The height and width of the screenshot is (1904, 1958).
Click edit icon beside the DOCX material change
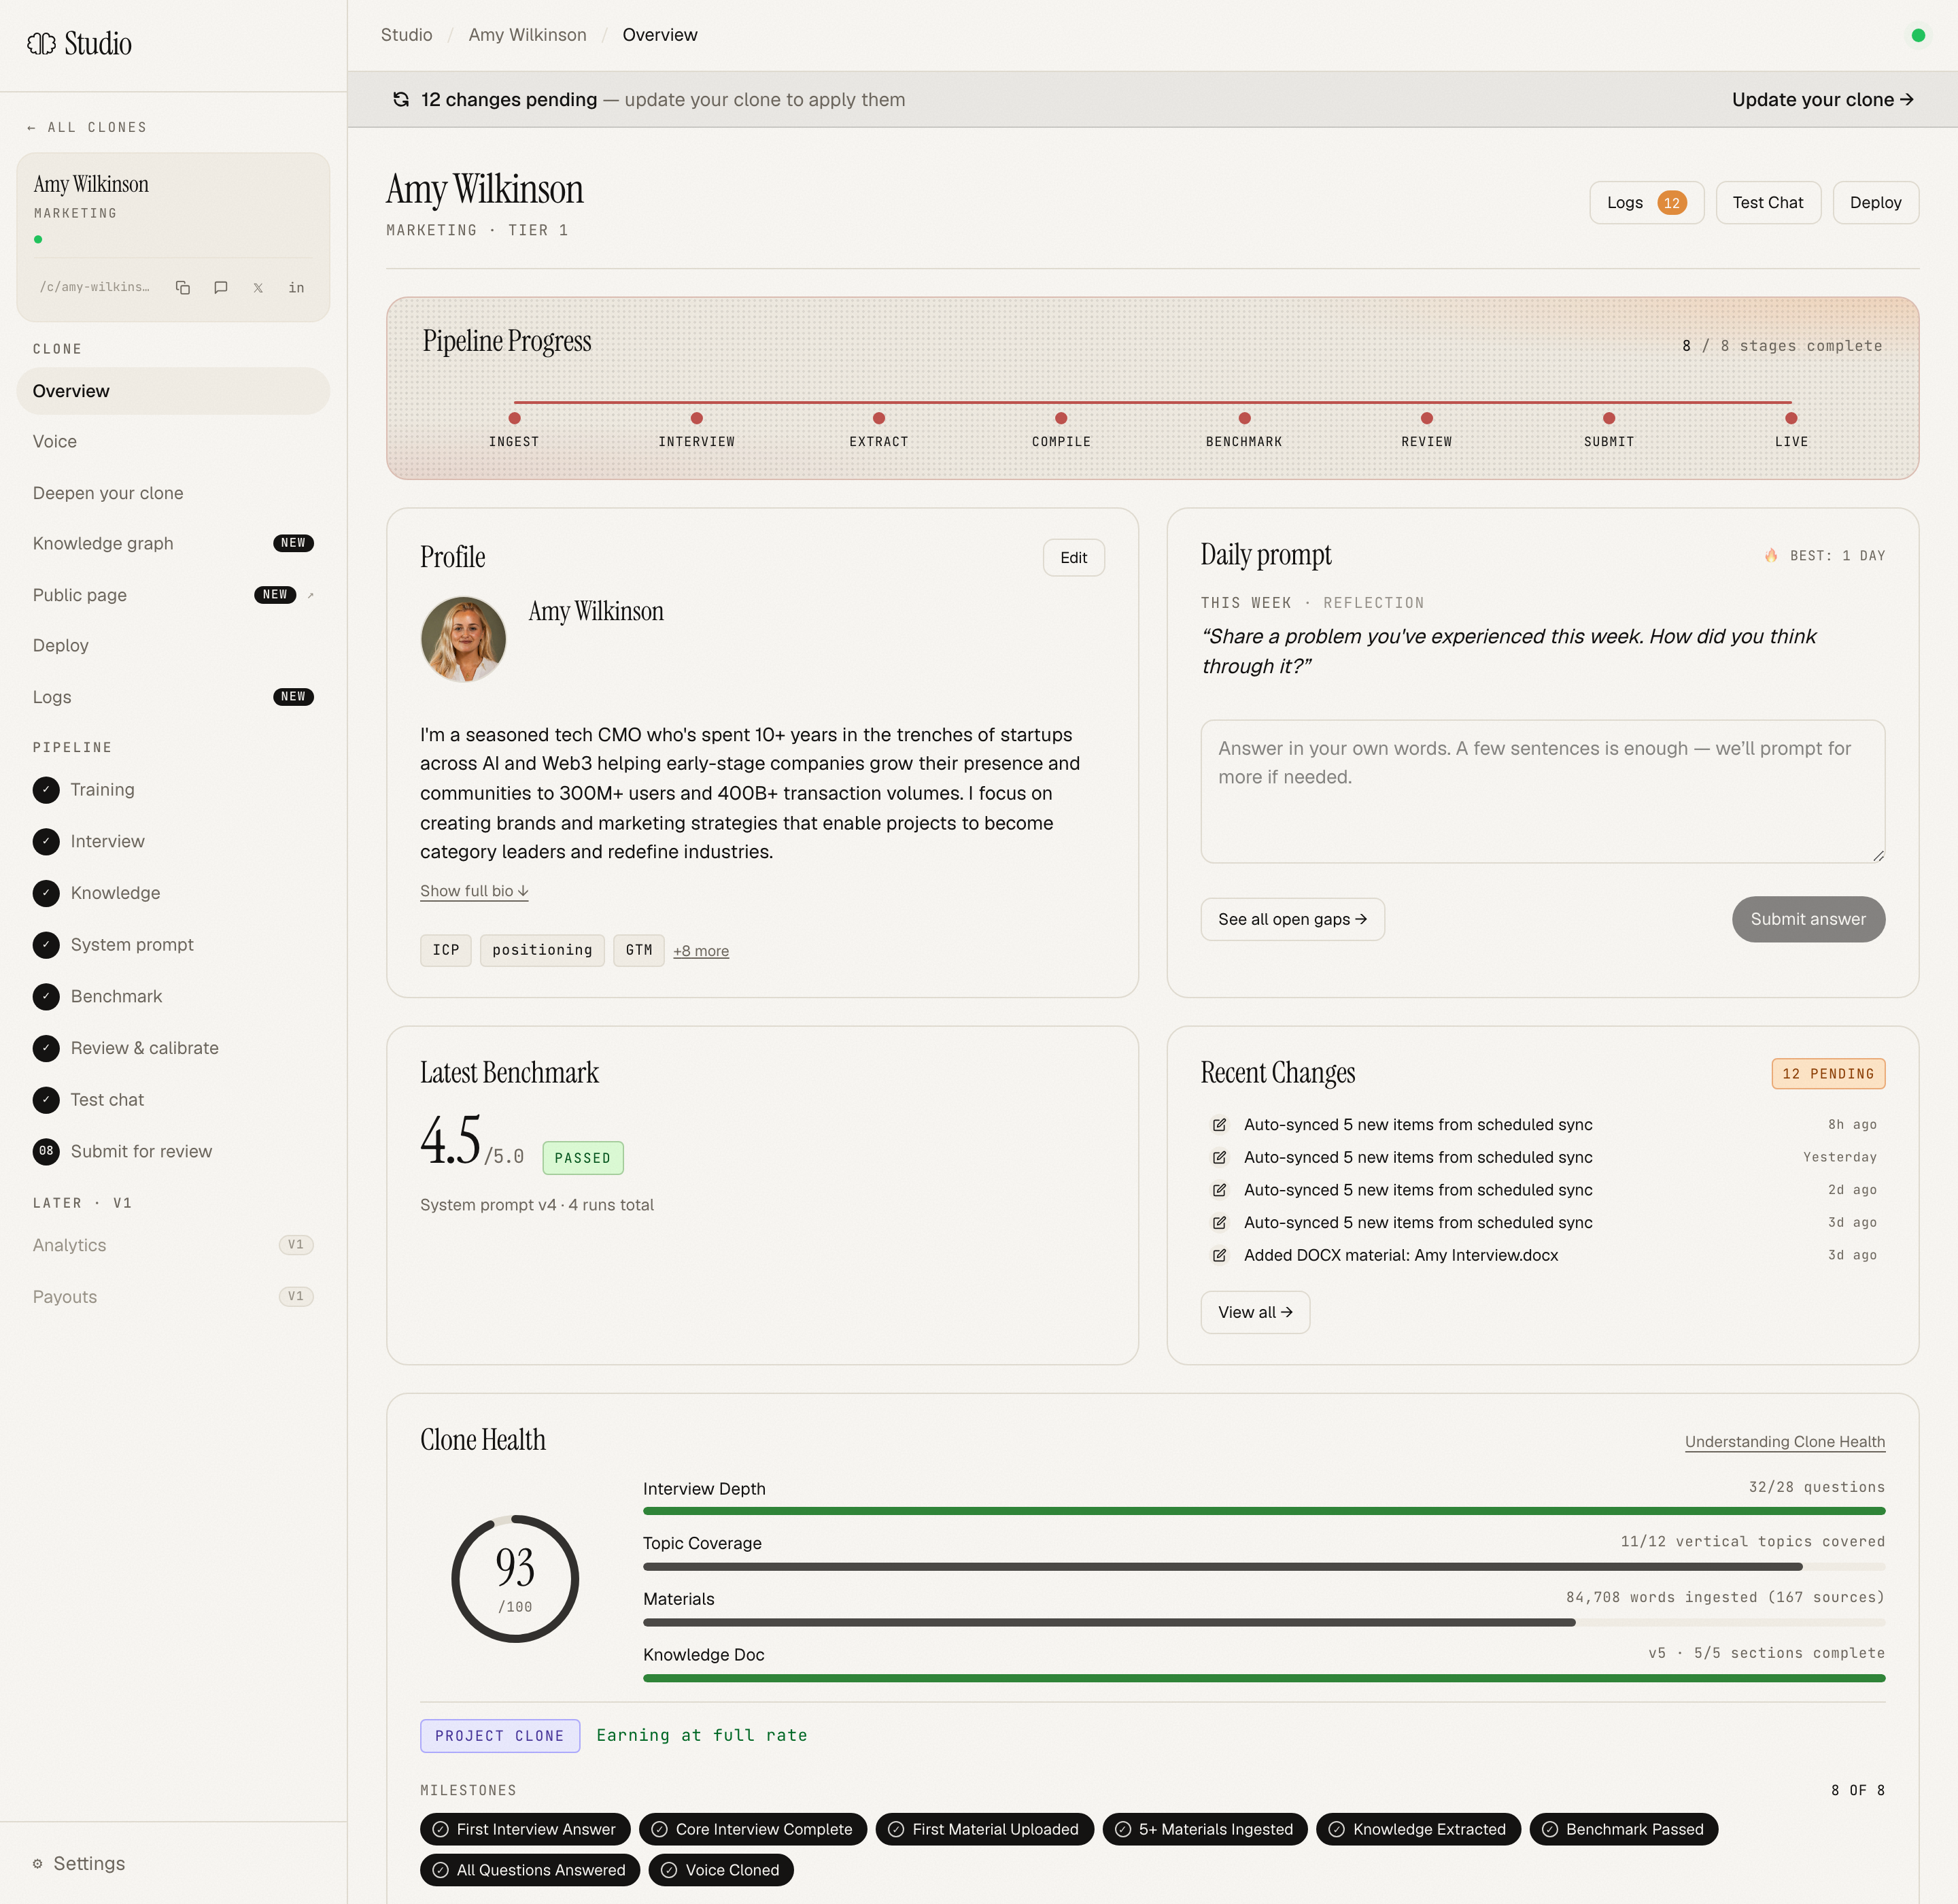coord(1219,1255)
